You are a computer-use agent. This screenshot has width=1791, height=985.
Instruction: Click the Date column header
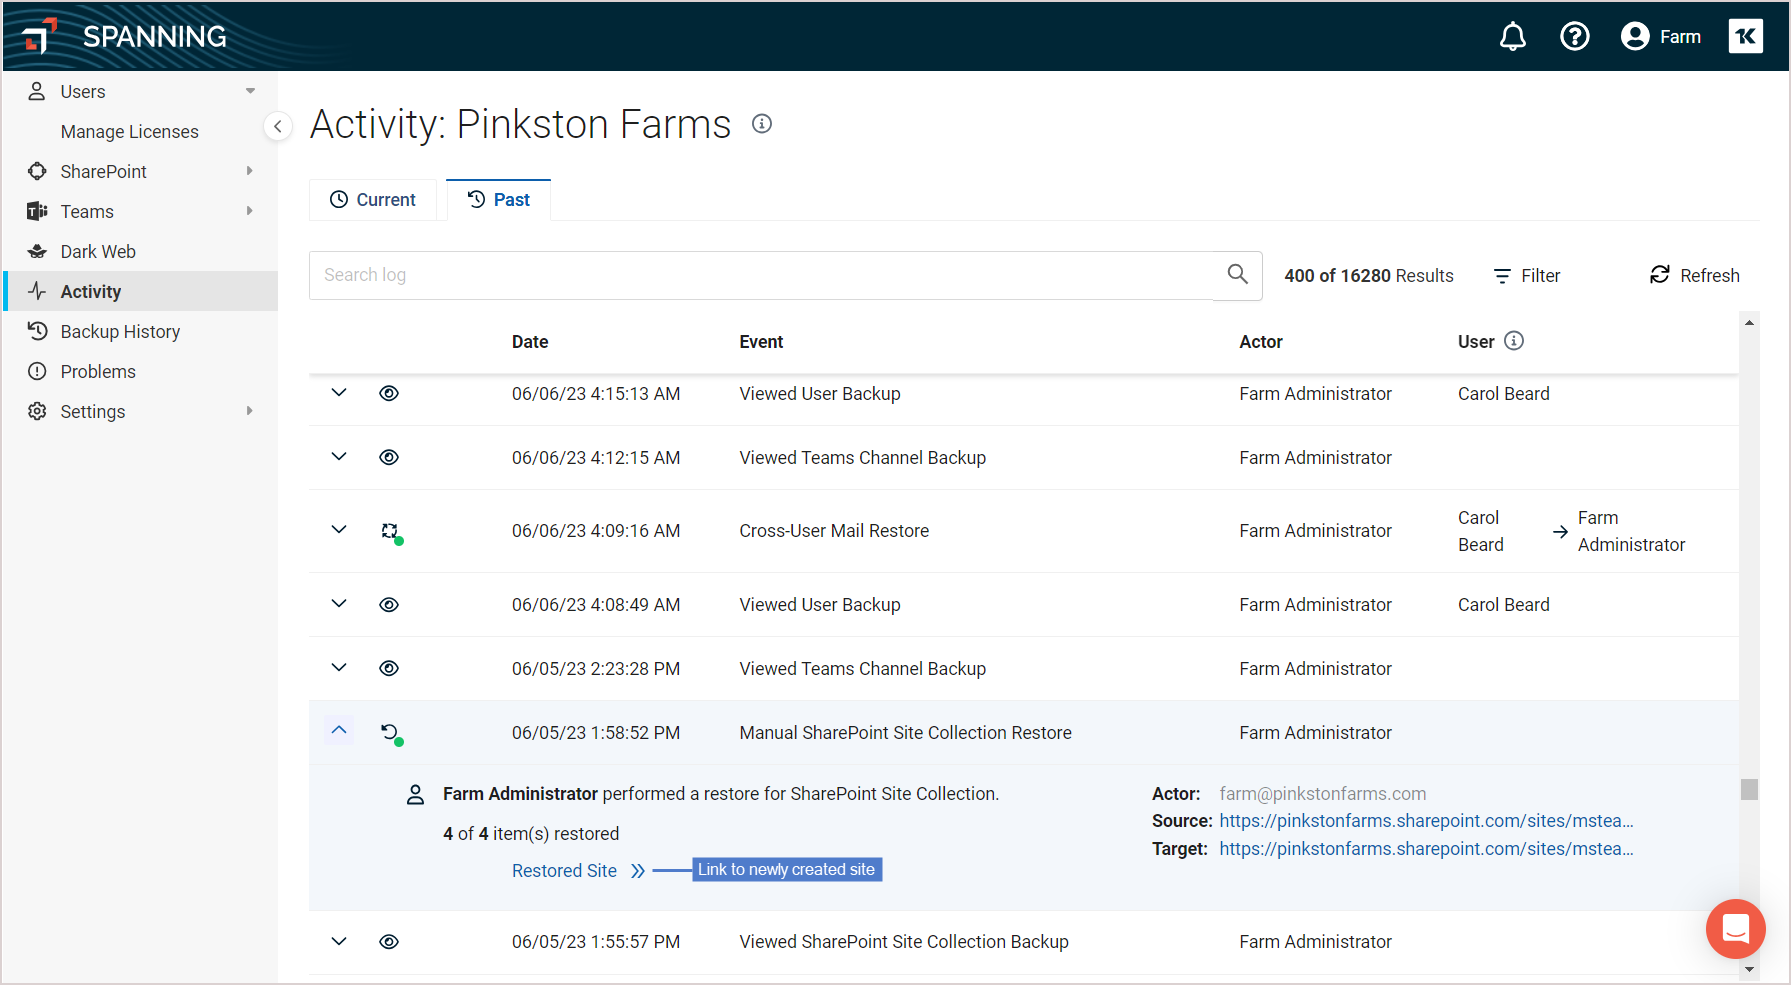tap(530, 342)
